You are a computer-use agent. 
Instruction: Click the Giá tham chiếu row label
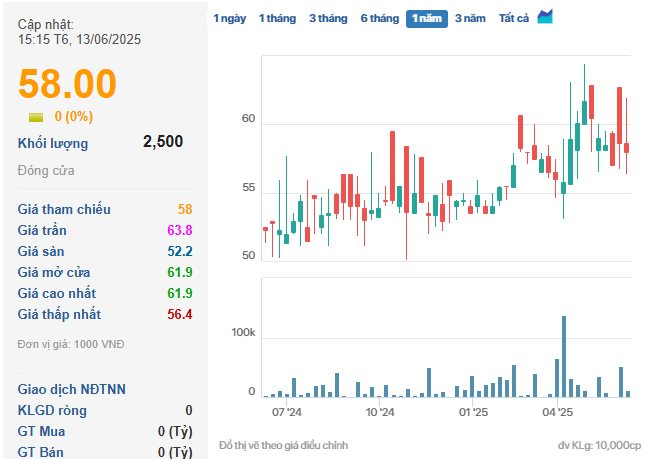coord(64,209)
